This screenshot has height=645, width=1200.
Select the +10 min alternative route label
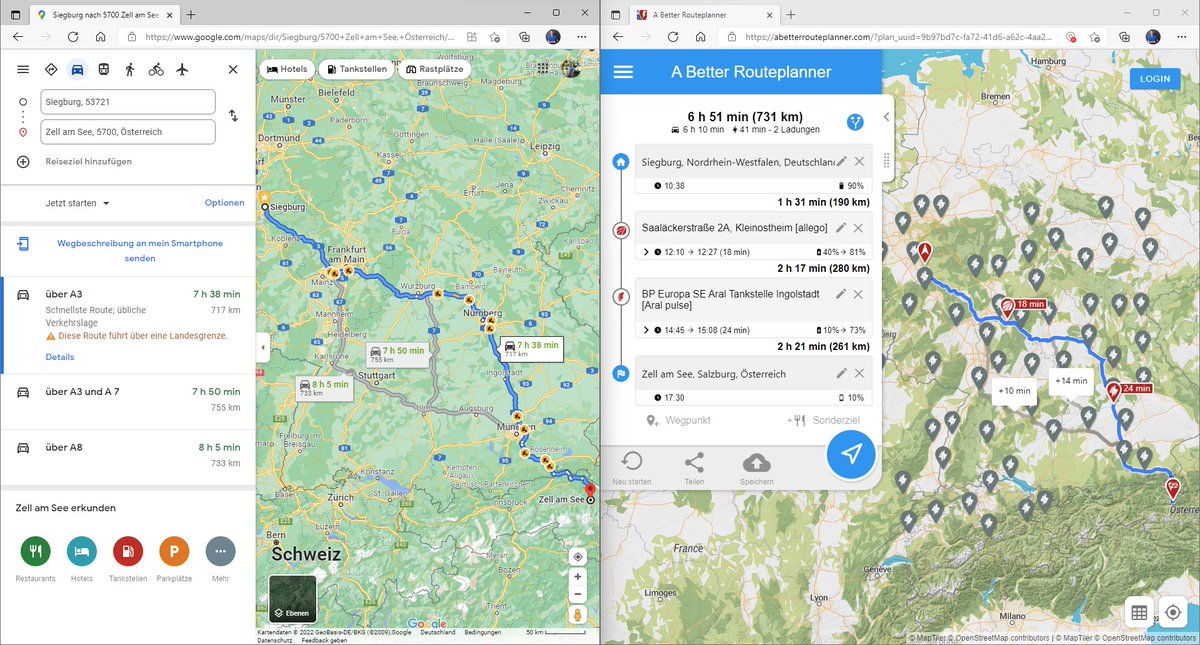[x=1014, y=391]
